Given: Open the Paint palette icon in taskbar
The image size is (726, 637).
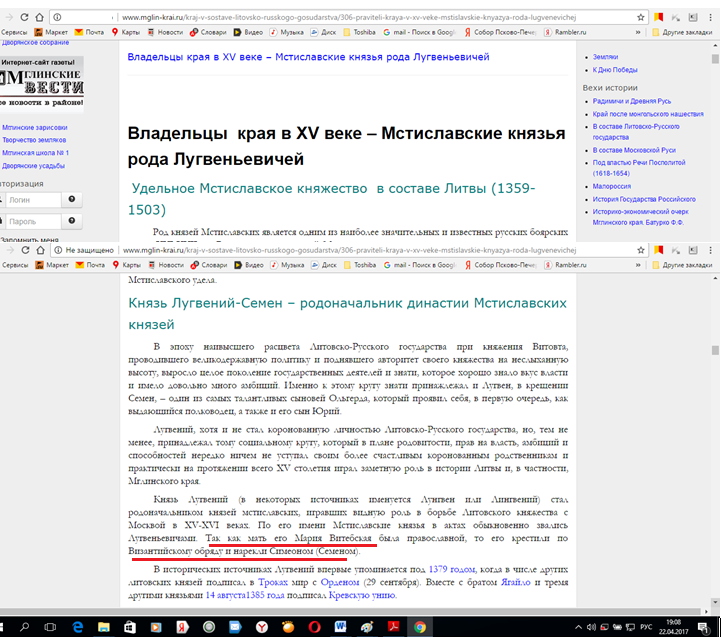Looking at the screenshot, I should click(367, 627).
